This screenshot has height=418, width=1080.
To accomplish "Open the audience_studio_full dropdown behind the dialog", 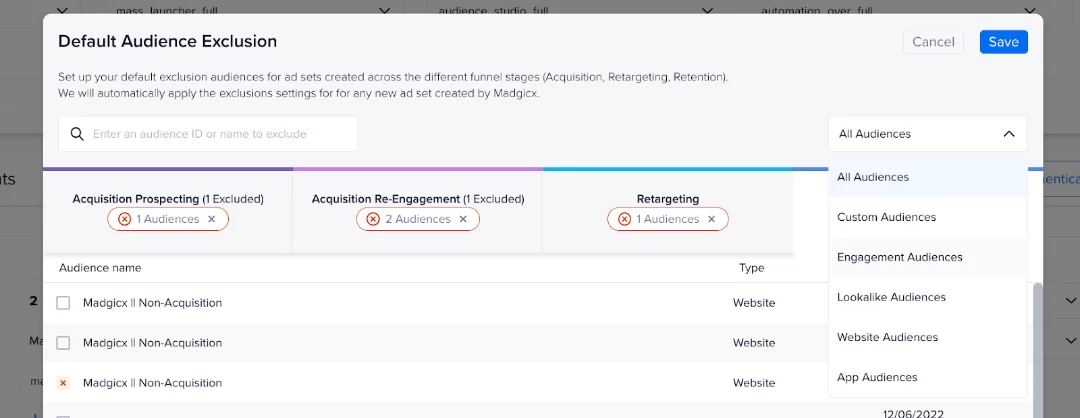I will pos(707,11).
